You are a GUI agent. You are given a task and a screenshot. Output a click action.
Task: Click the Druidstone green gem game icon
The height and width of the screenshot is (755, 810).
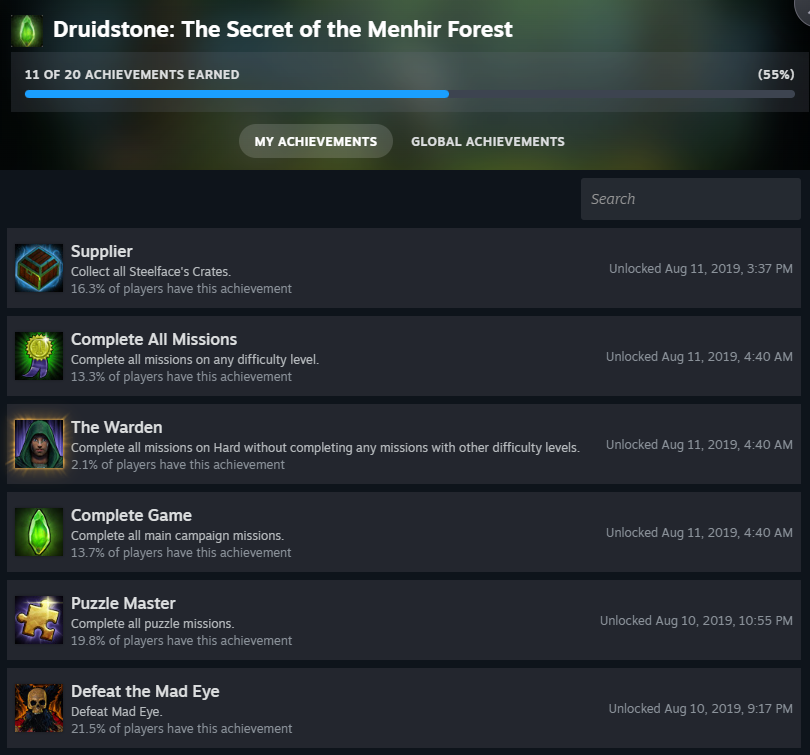[x=27, y=31]
